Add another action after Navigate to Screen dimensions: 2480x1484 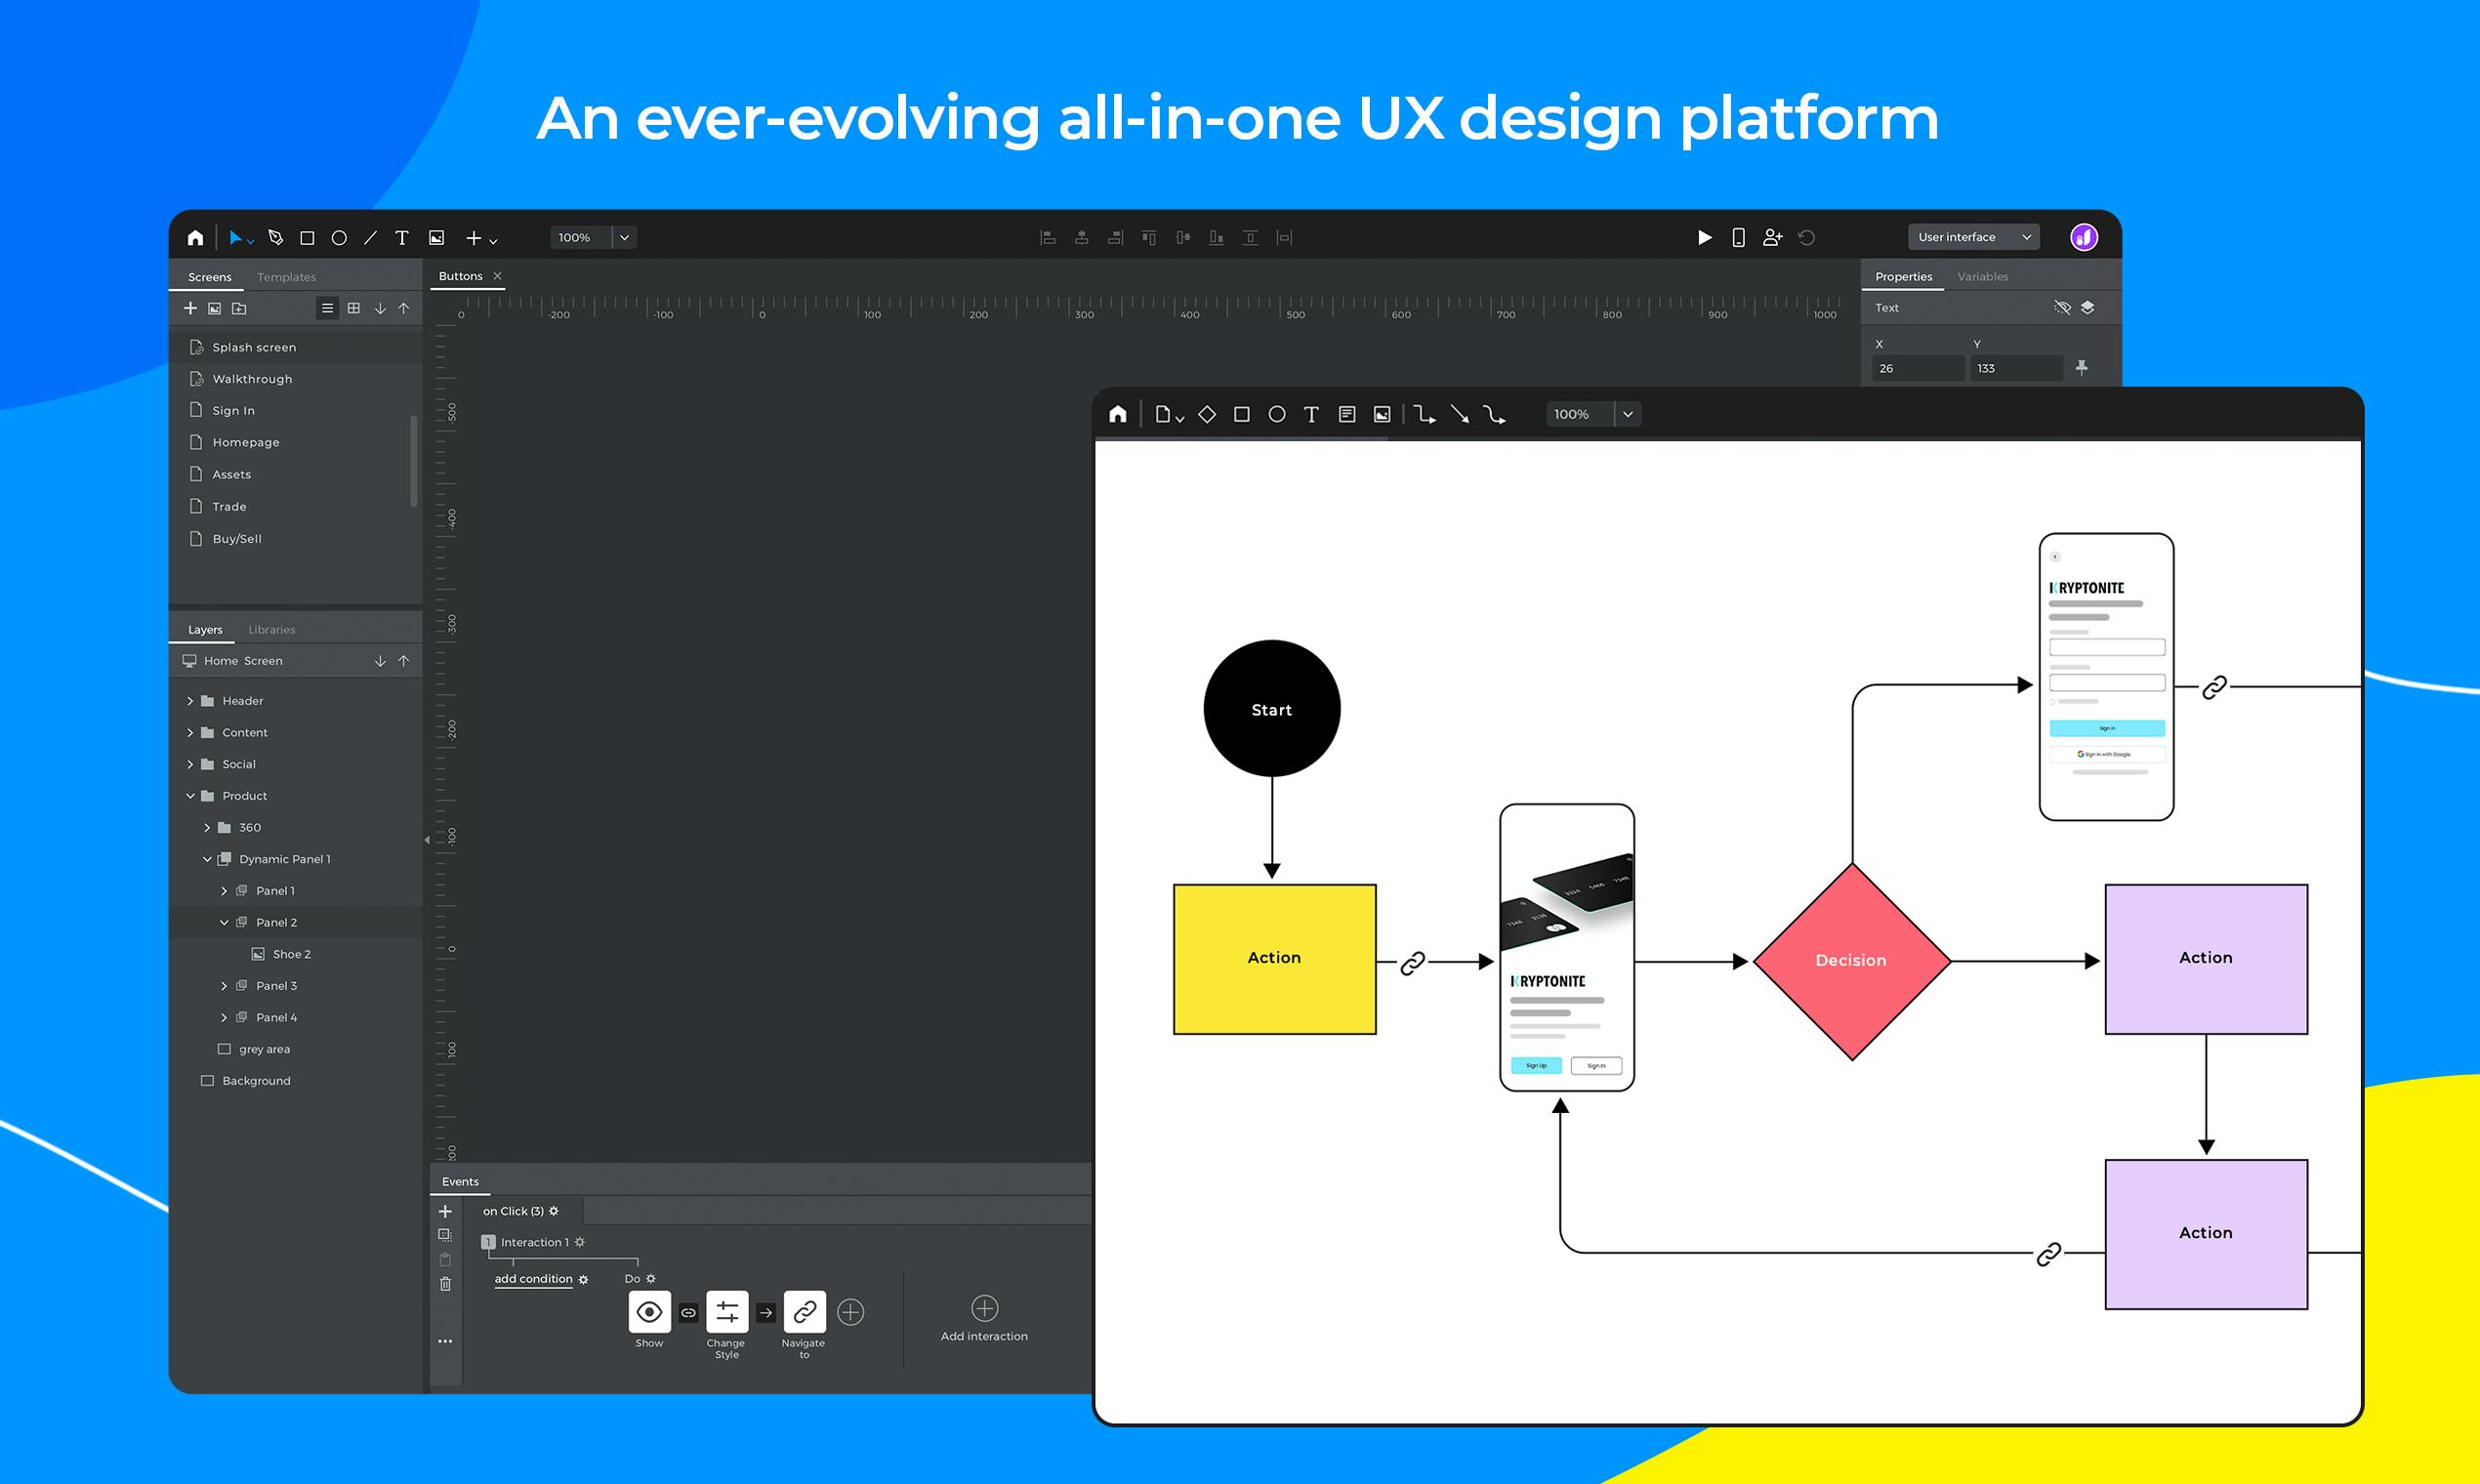(x=851, y=1312)
